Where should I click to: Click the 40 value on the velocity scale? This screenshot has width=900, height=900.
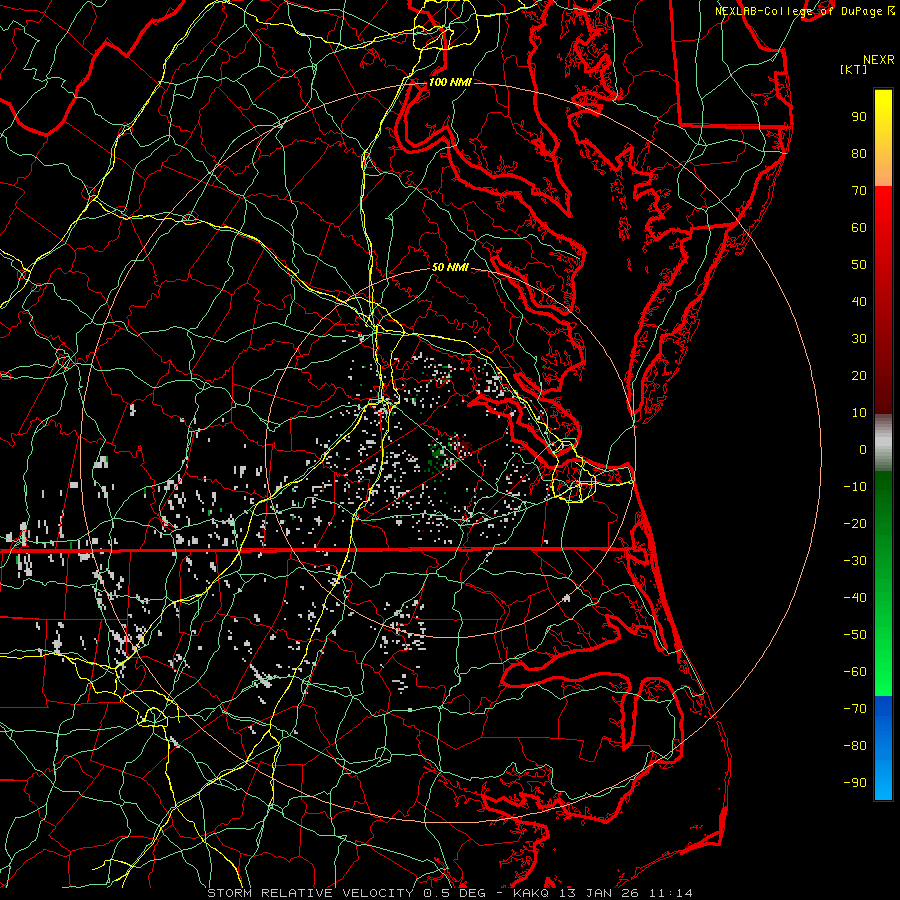click(x=859, y=302)
